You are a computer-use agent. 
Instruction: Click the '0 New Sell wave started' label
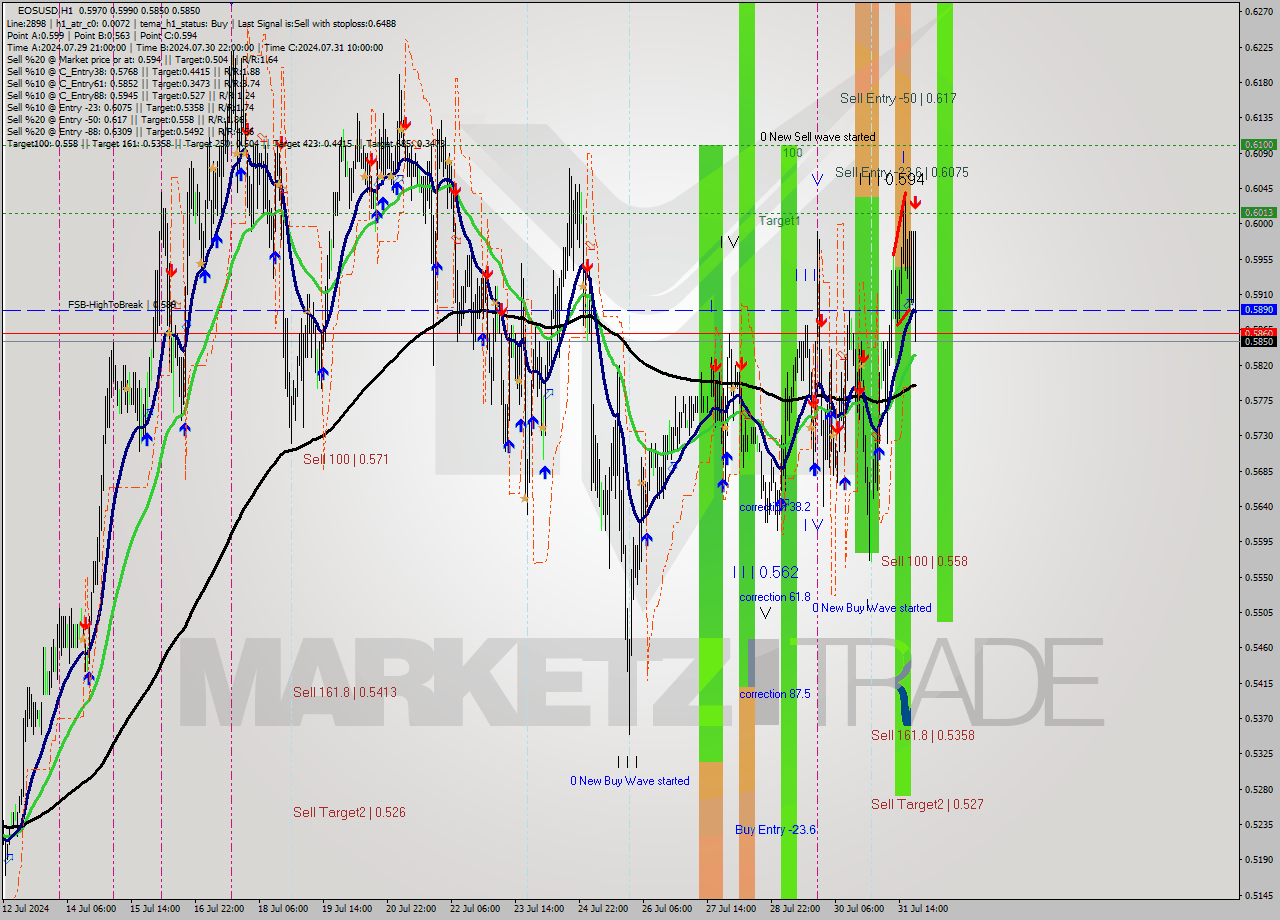(x=817, y=137)
